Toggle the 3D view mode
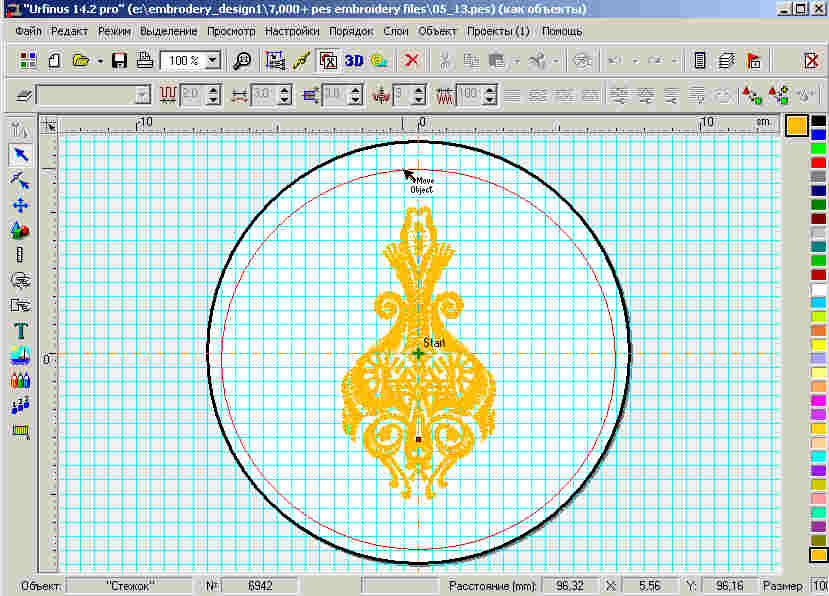 tap(354, 61)
